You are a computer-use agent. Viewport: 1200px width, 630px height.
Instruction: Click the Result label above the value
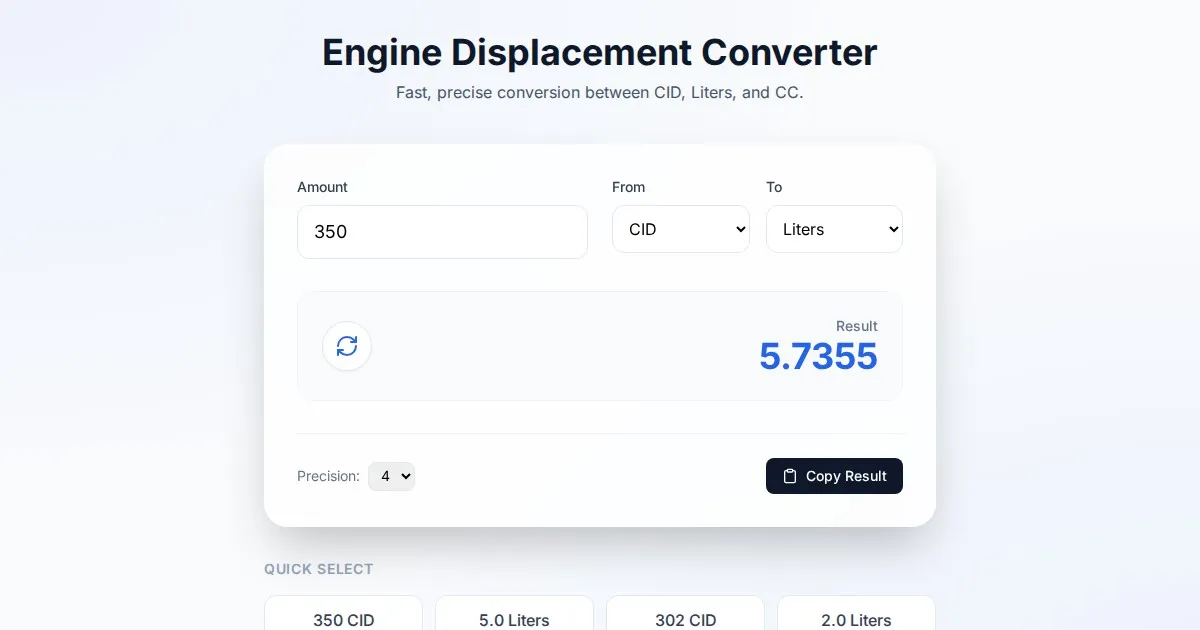(x=856, y=326)
